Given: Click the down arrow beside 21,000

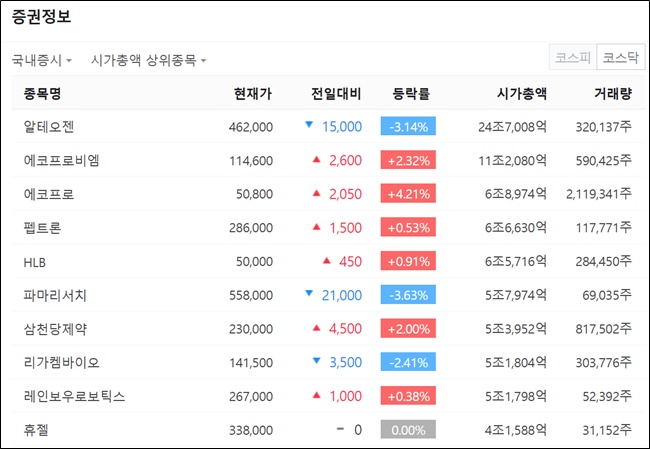Looking at the screenshot, I should pos(309,293).
